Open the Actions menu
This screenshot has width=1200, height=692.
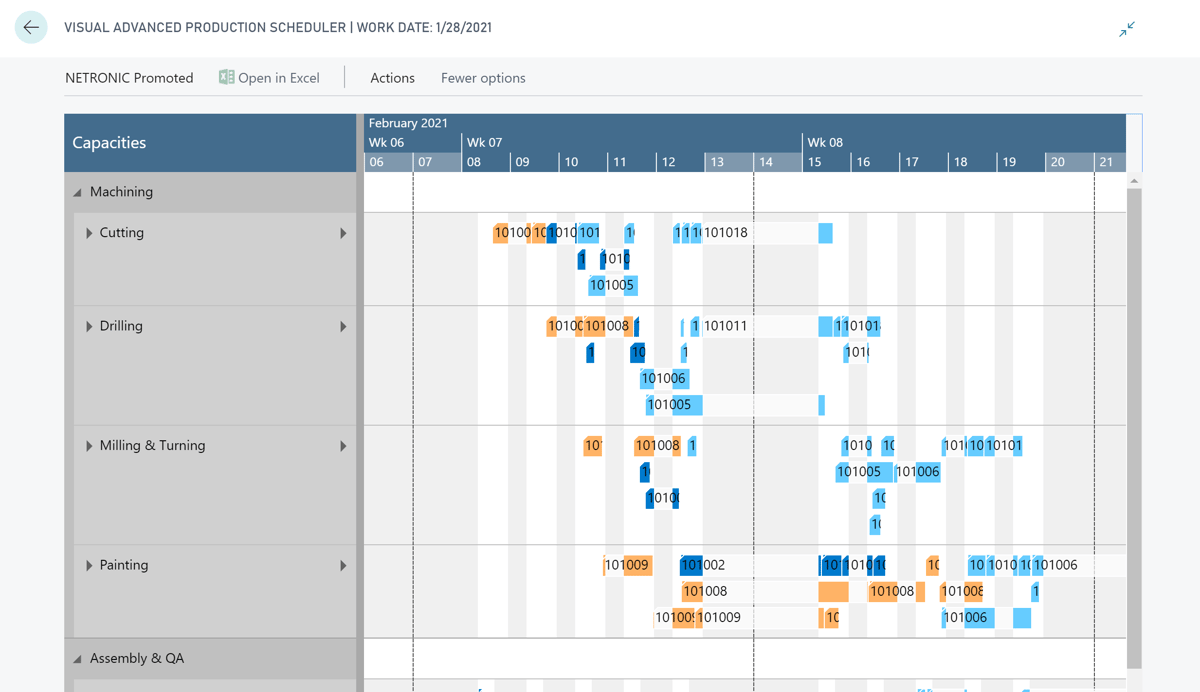pyautogui.click(x=392, y=78)
